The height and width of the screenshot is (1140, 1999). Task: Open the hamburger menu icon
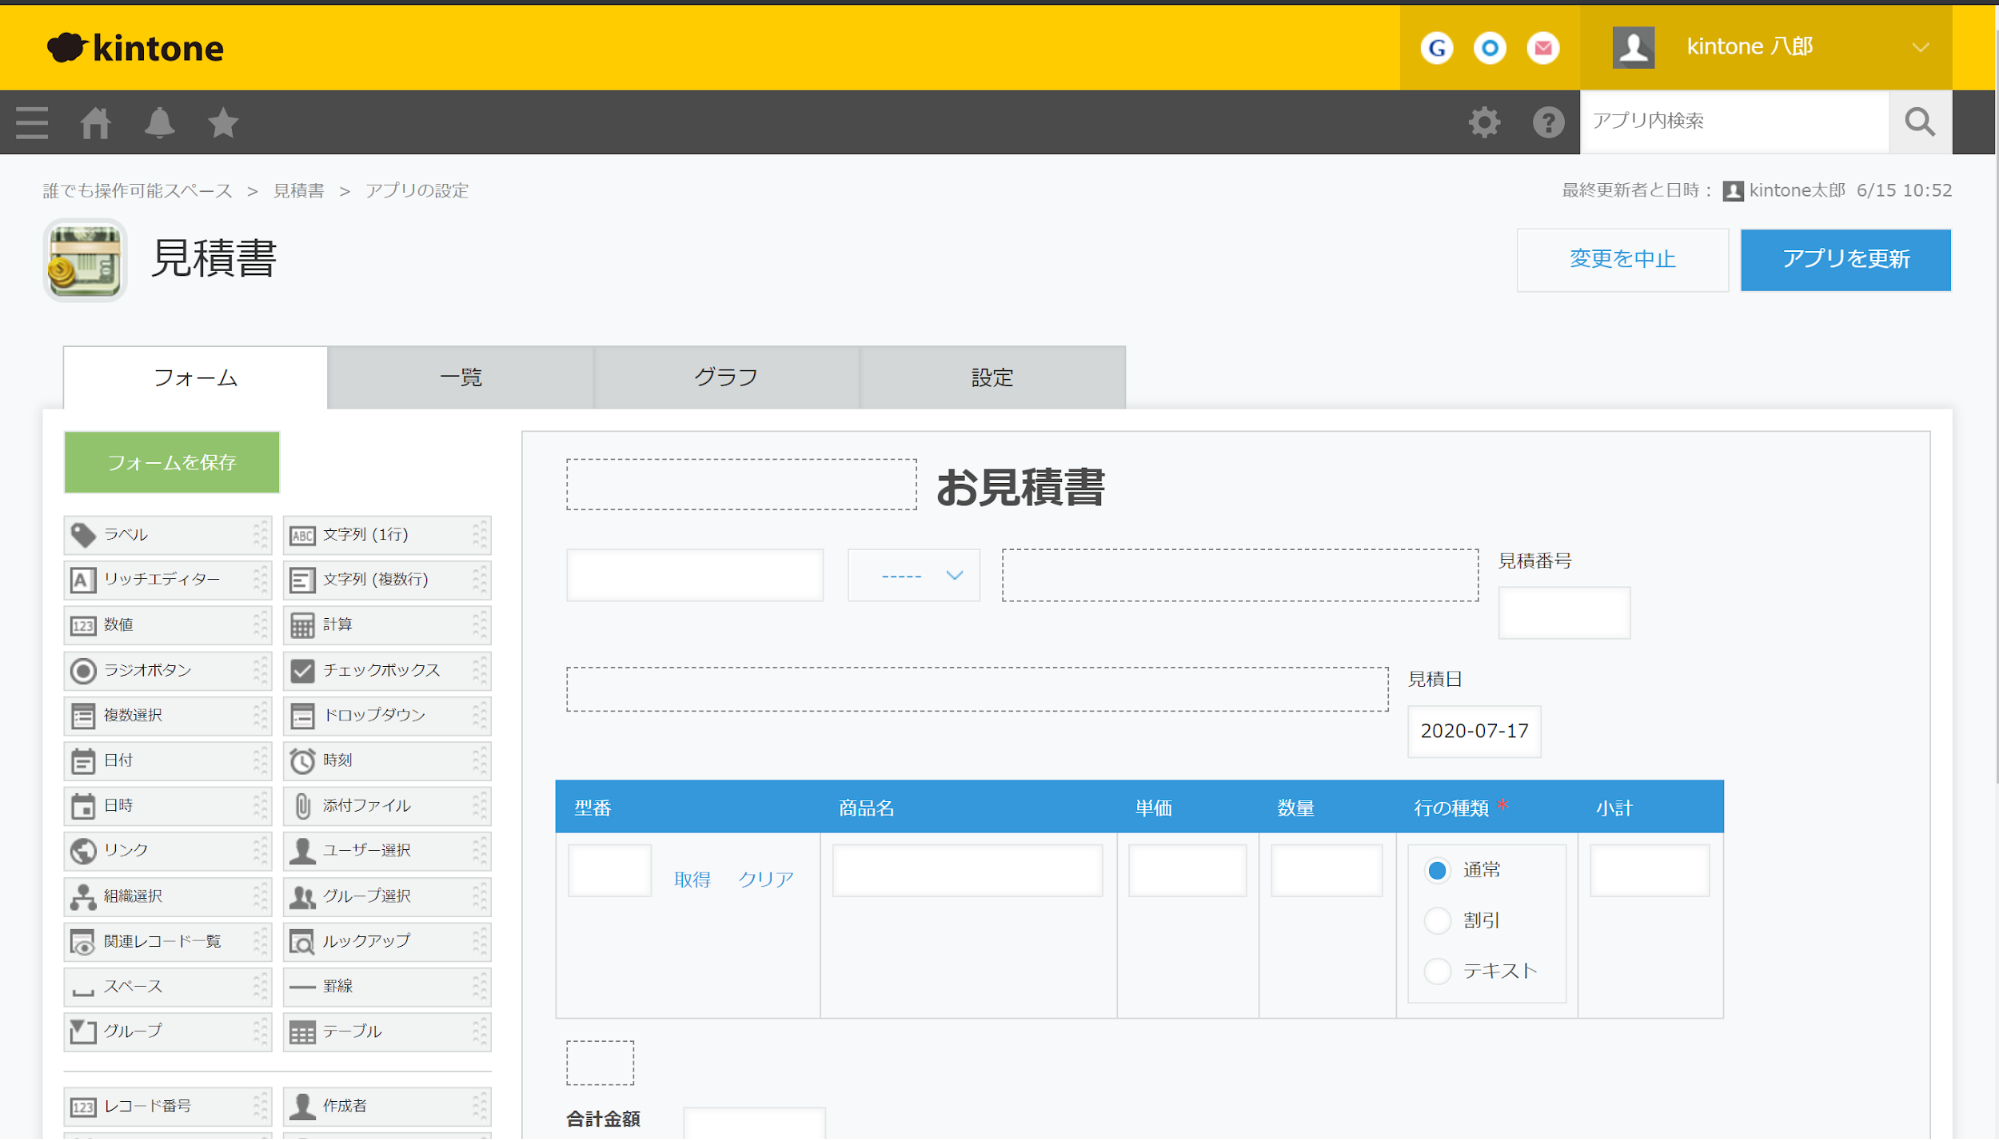pyautogui.click(x=32, y=122)
